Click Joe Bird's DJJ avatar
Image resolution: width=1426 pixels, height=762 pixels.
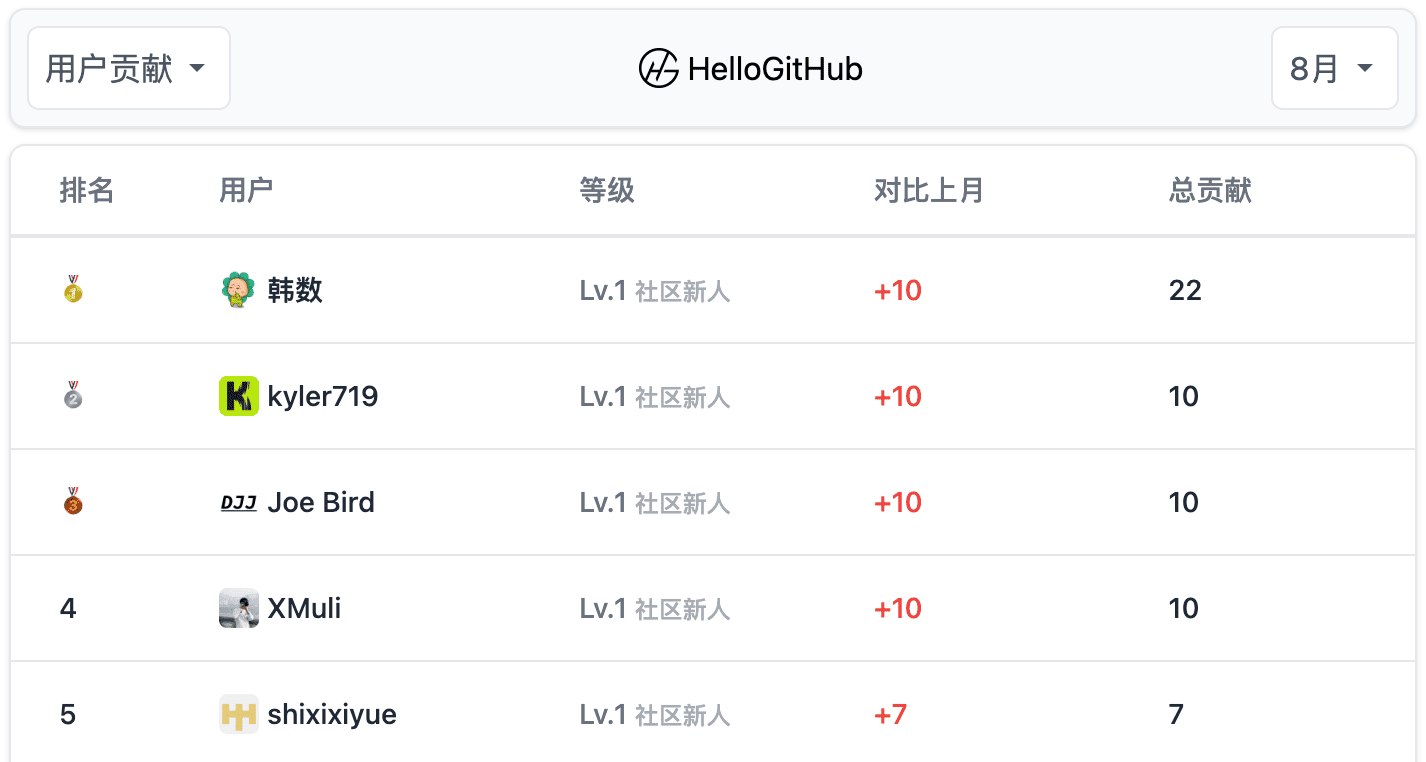click(x=238, y=502)
